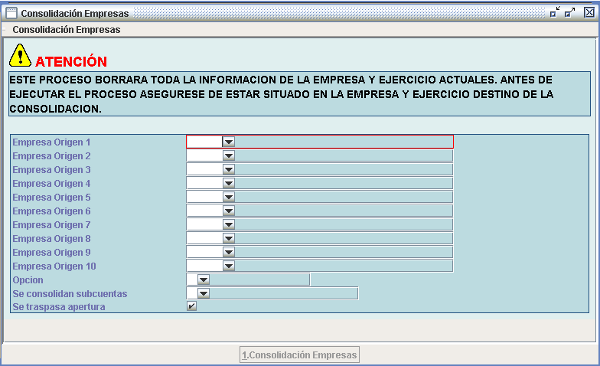Viewport: 600px width, 366px height.
Task: Click the Empresa Origen 2 code field
Action: pyautogui.click(x=205, y=156)
